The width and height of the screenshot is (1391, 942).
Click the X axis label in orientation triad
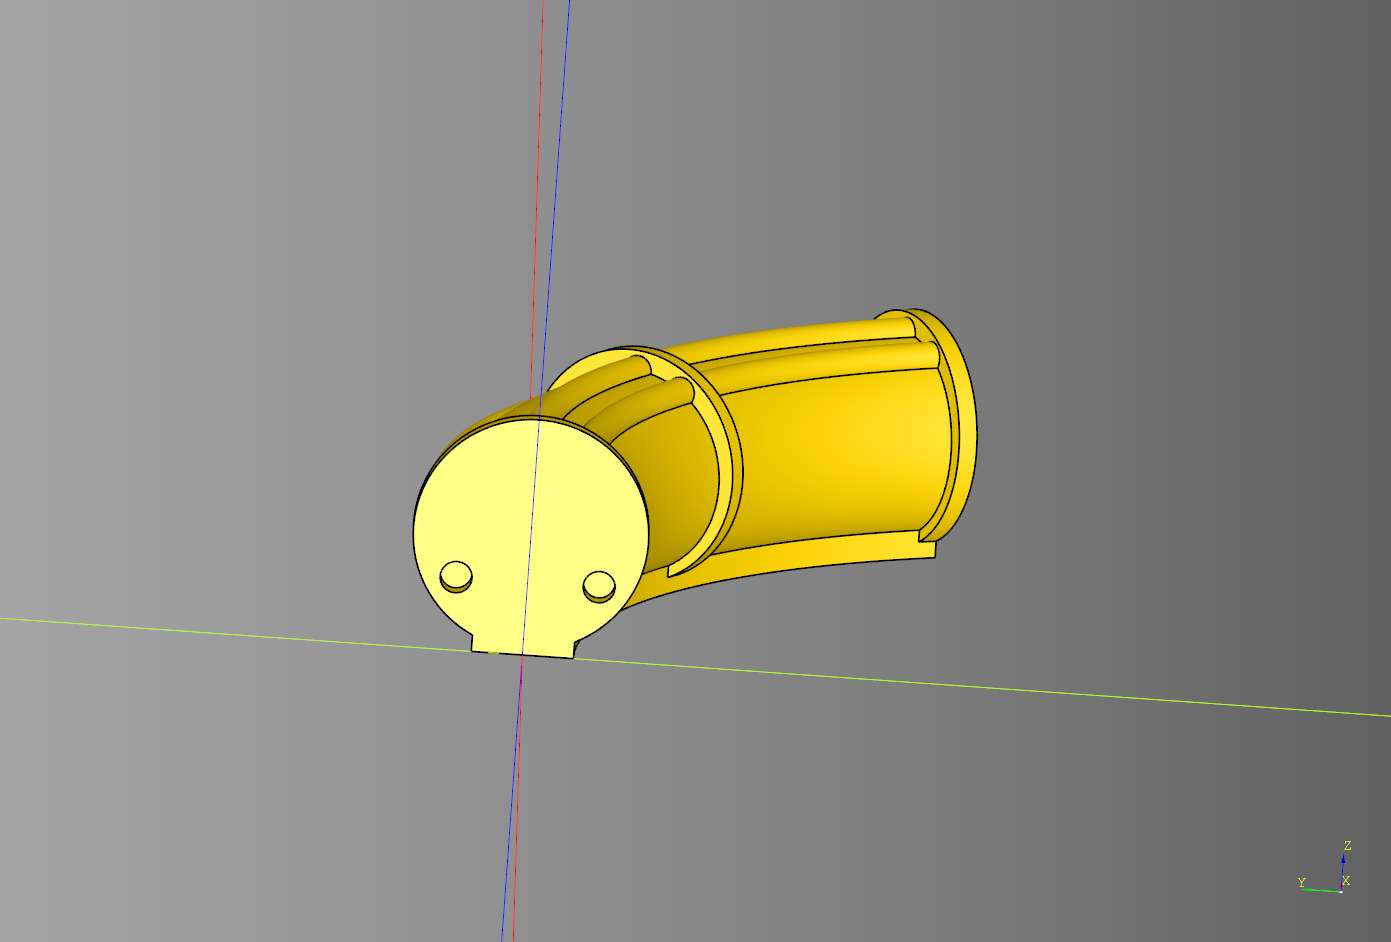point(1346,881)
